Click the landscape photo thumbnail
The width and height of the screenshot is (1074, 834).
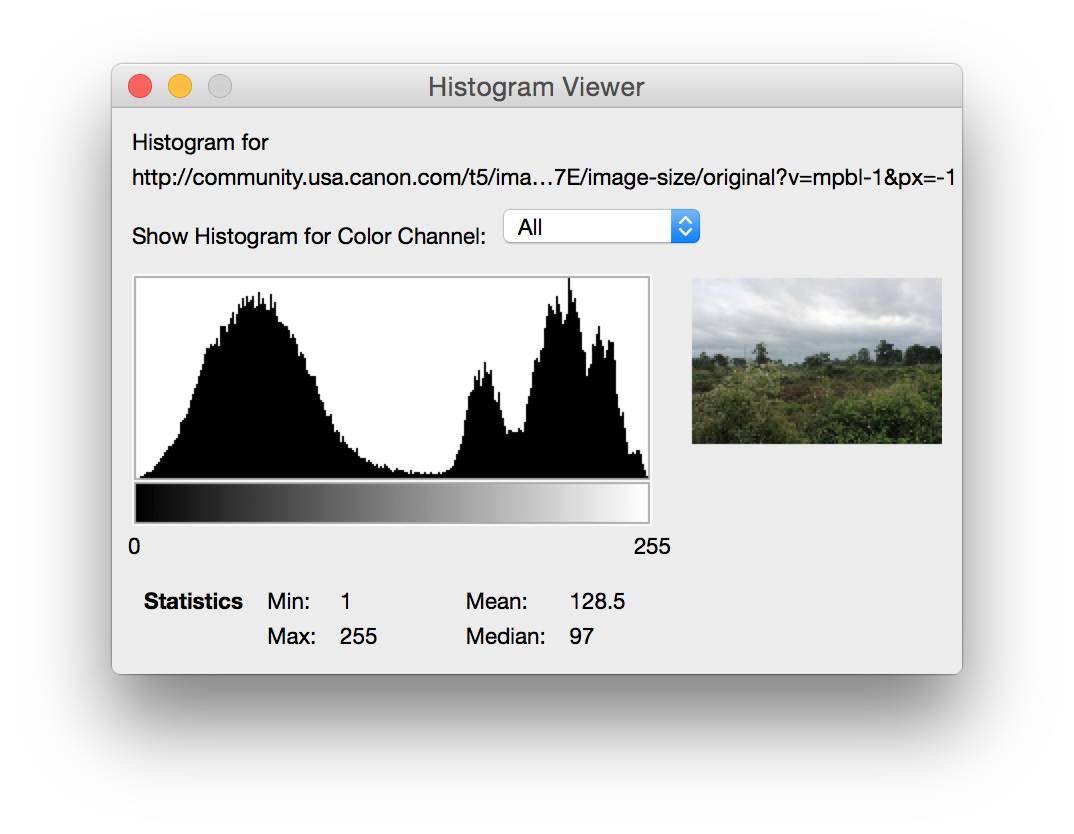[816, 360]
